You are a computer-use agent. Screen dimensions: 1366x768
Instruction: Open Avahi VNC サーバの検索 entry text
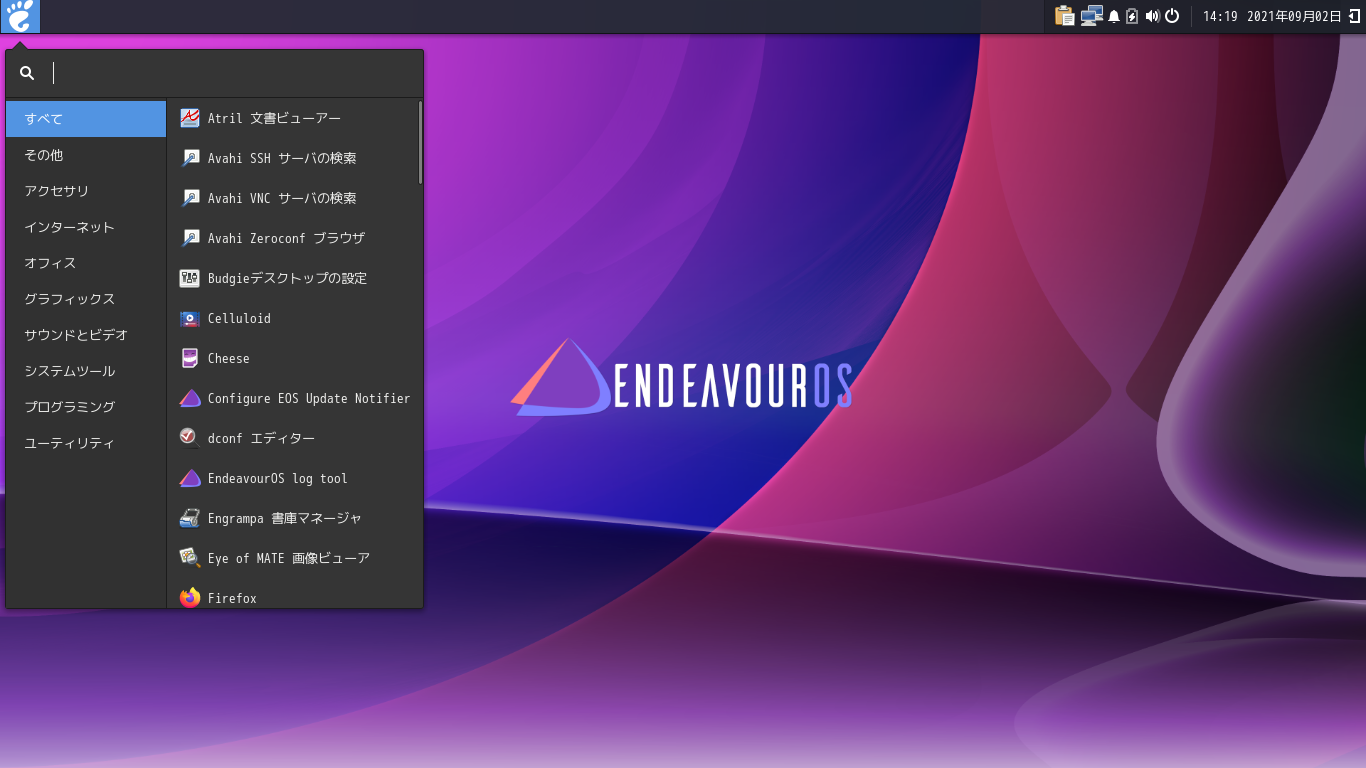click(x=282, y=198)
